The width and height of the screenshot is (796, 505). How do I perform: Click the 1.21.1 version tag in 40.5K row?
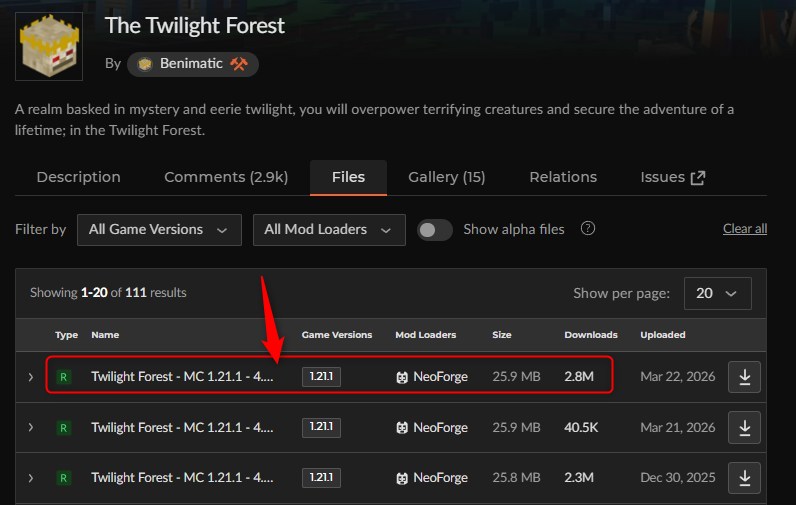tap(321, 427)
